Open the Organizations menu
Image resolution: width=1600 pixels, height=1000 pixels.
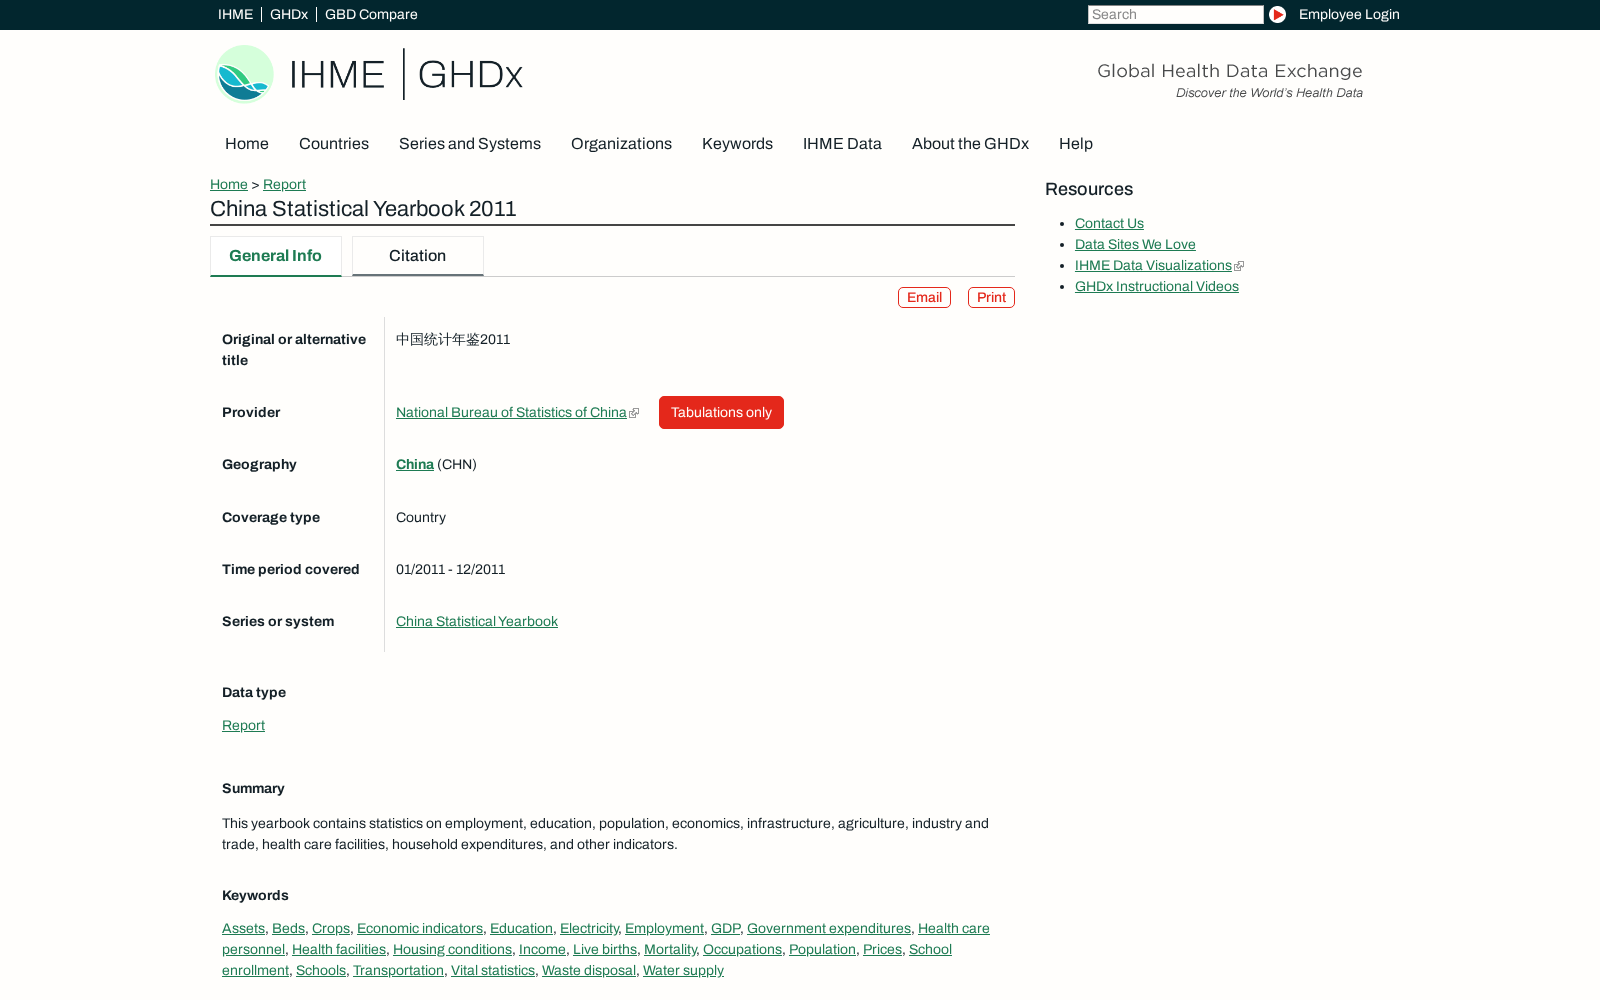621,144
